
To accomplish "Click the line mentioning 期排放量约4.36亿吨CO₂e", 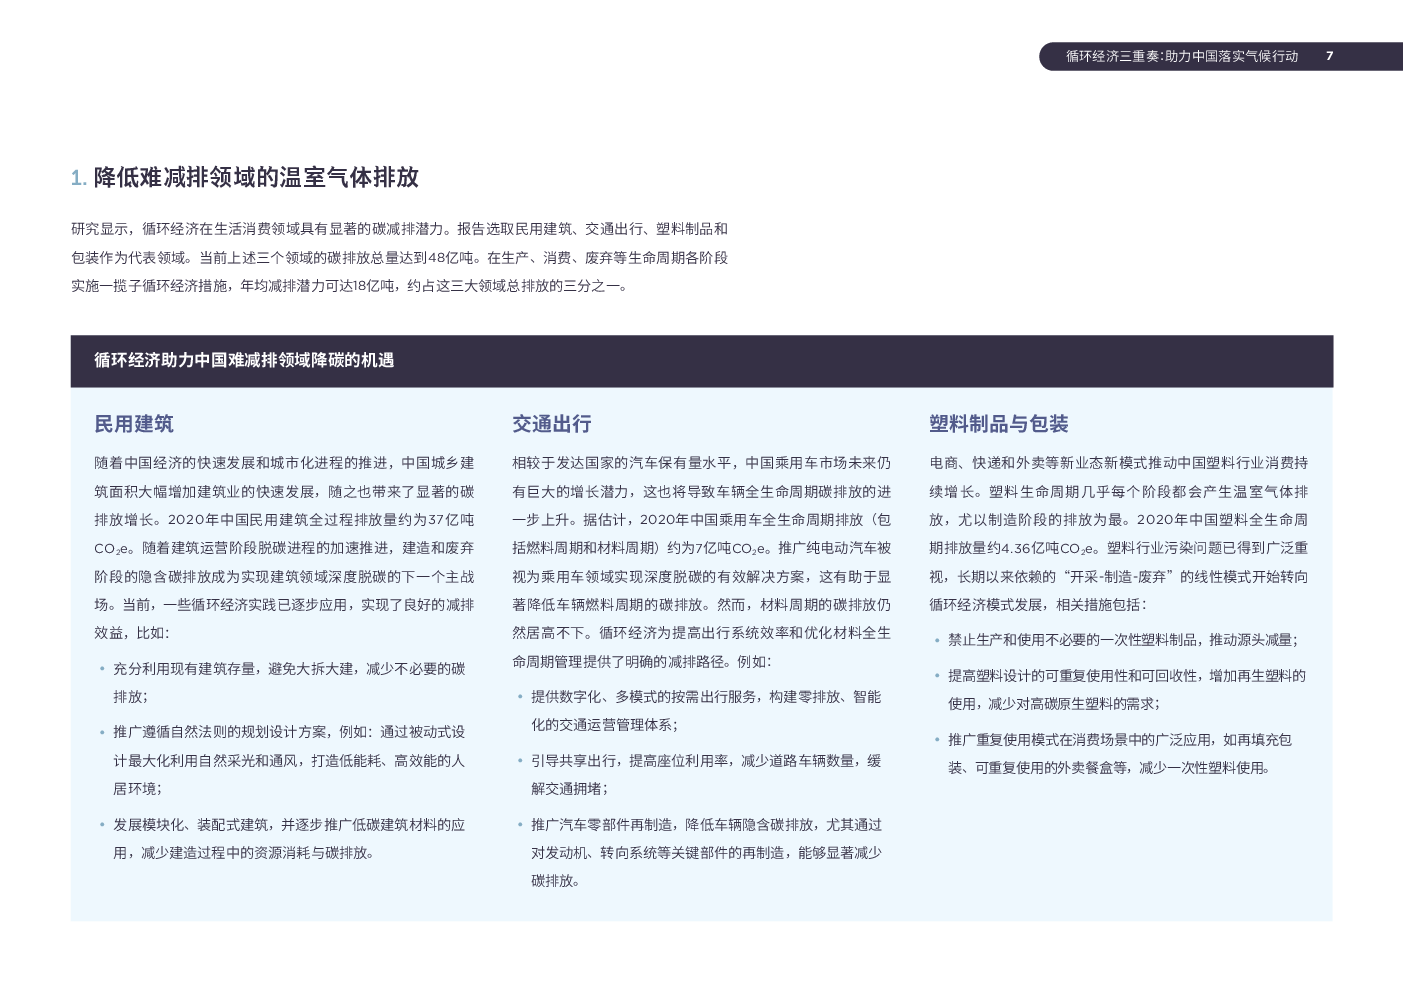I will (1118, 548).
